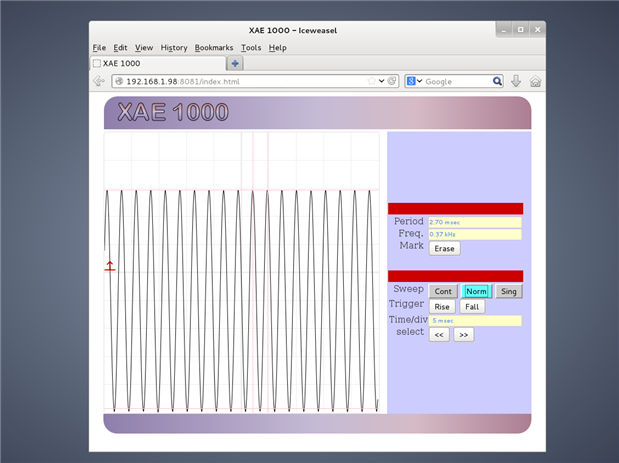Open the History menu
The image size is (619, 463).
(174, 48)
